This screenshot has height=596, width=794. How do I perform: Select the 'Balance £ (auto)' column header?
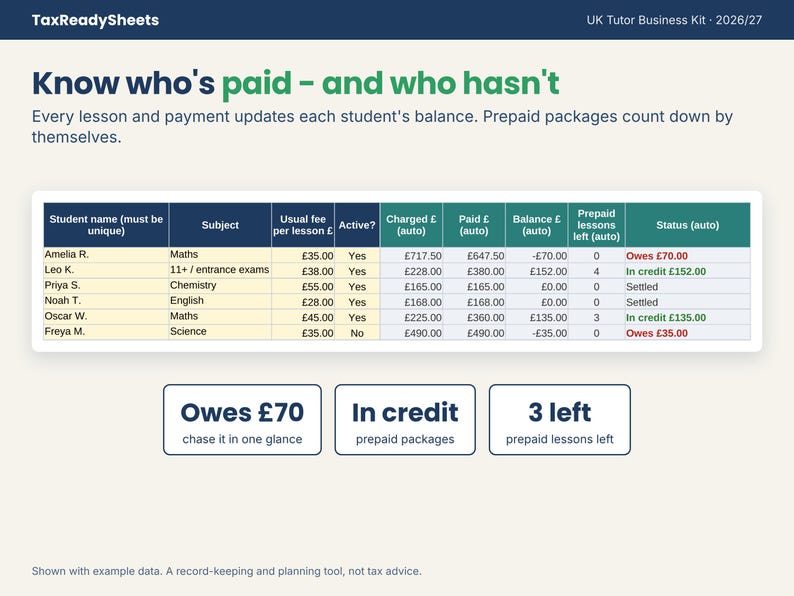click(537, 225)
